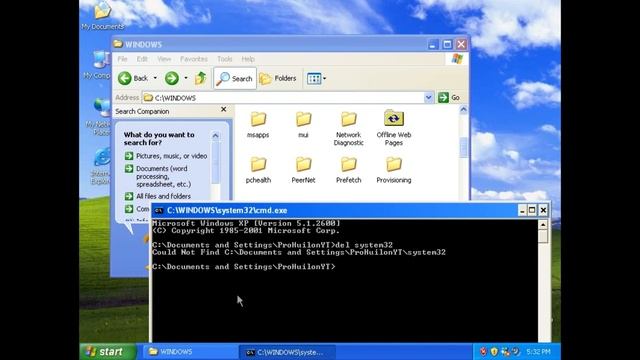This screenshot has height=360, width=640.
Task: Open the Forward history dropdown arrow
Action: (x=186, y=78)
